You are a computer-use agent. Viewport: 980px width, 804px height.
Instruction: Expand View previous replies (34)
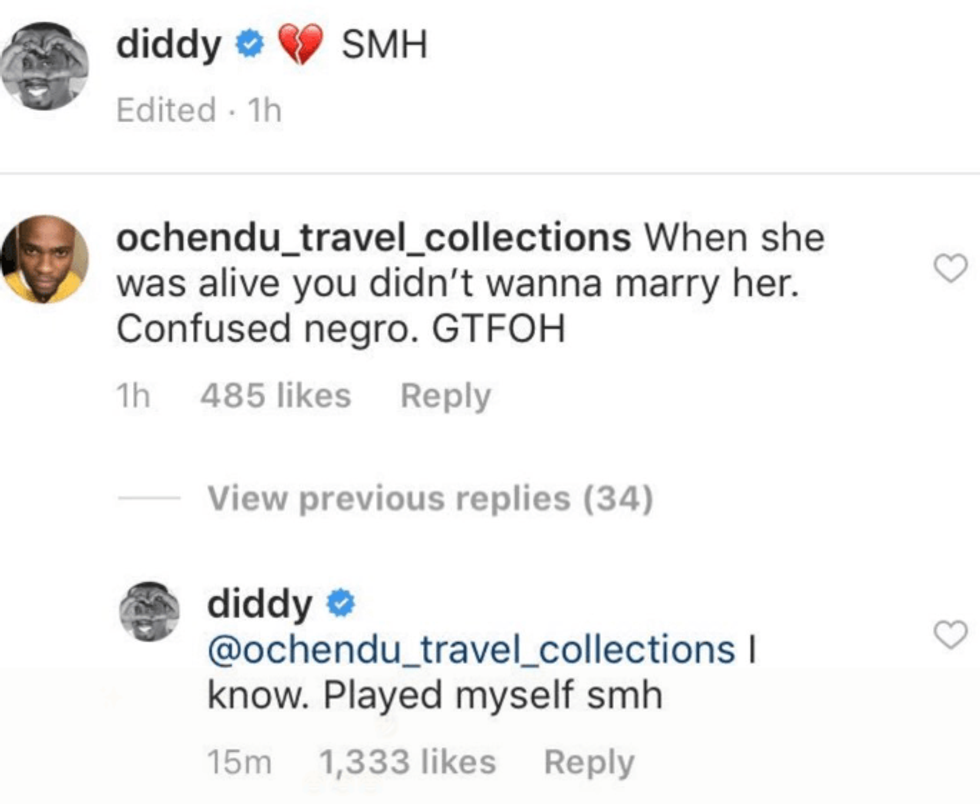430,497
